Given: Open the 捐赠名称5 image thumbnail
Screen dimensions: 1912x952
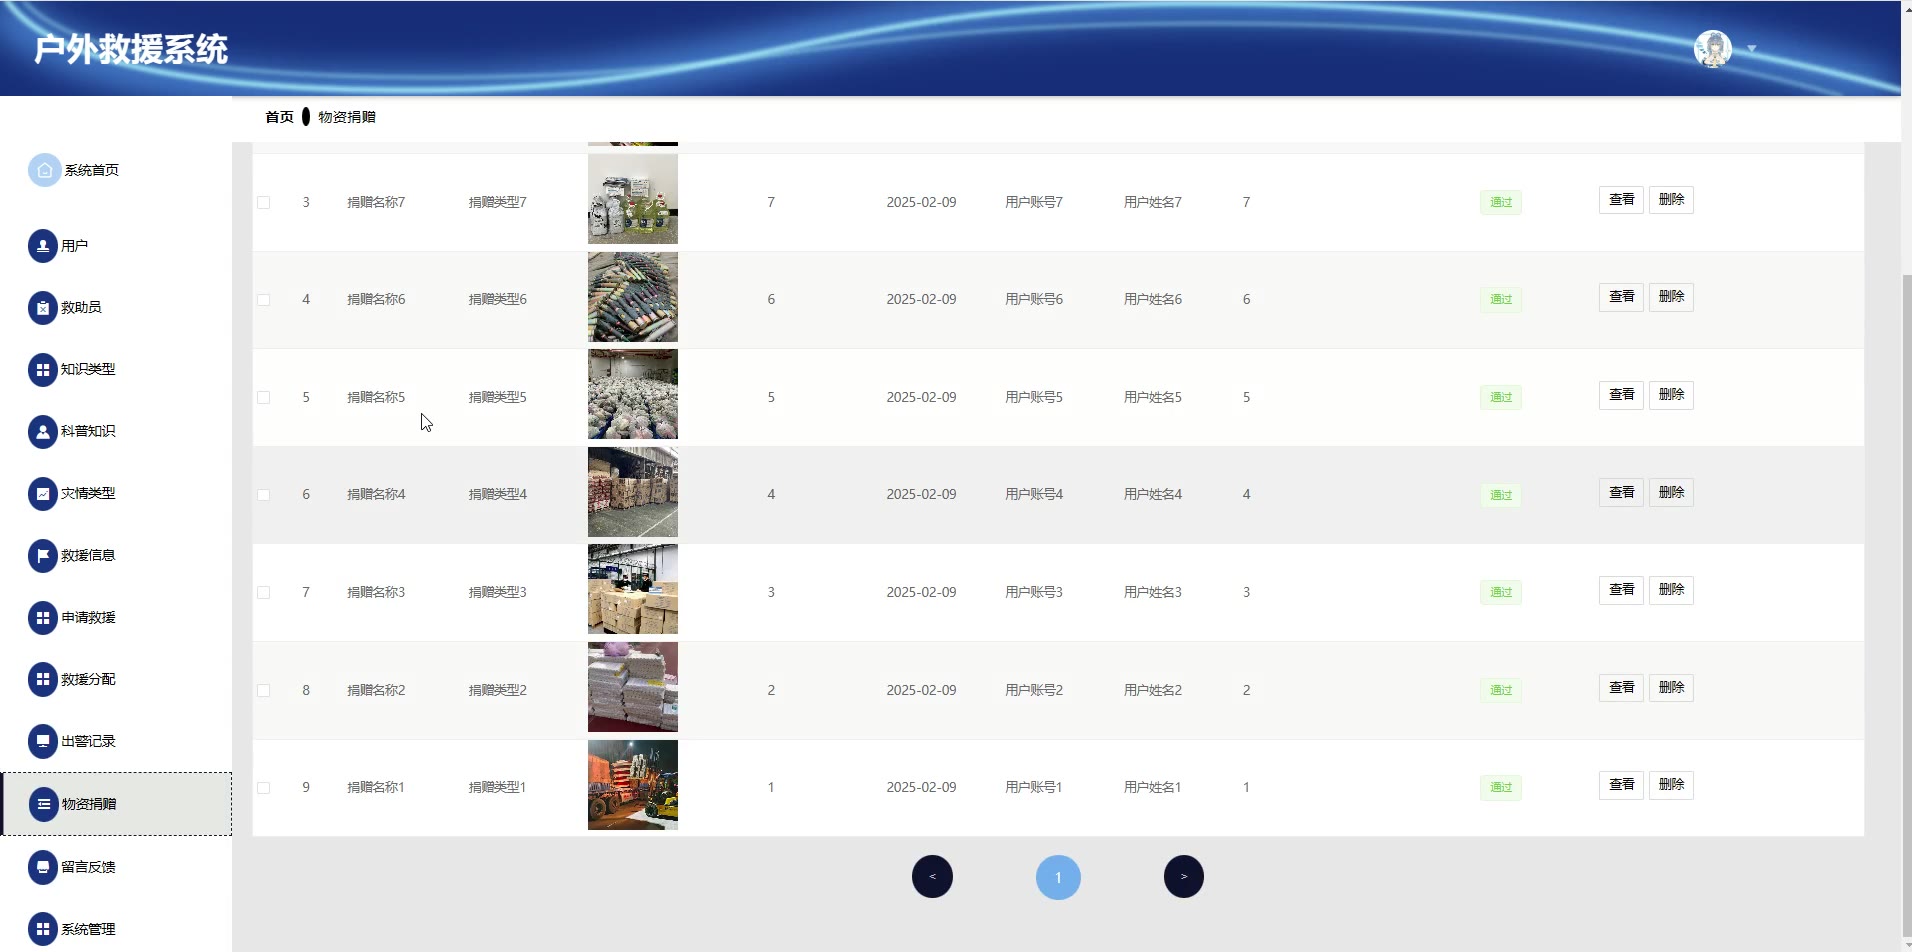Looking at the screenshot, I should pos(633,394).
